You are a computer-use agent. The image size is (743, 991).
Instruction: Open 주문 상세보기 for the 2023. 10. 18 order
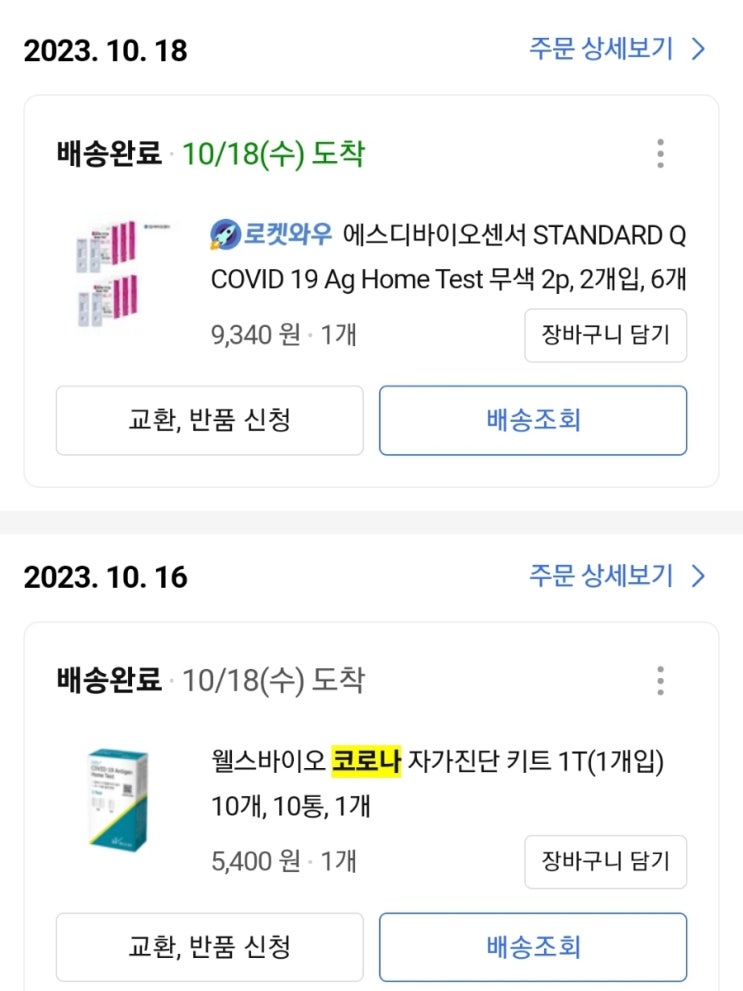[x=601, y=49]
